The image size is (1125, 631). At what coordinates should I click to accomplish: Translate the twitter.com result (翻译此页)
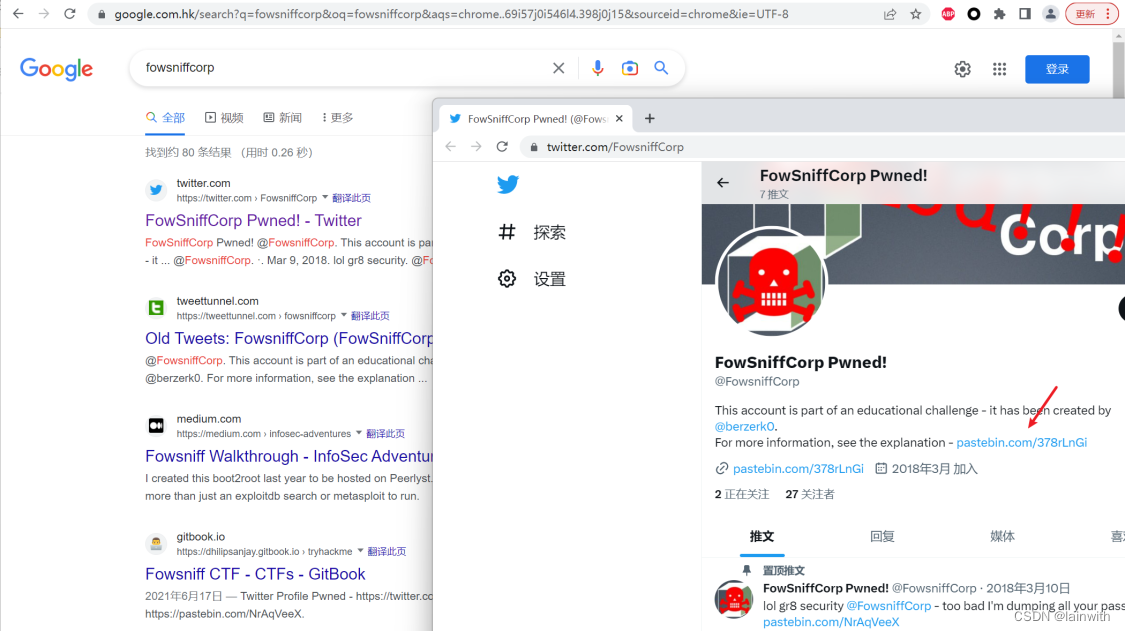pyautogui.click(x=351, y=198)
